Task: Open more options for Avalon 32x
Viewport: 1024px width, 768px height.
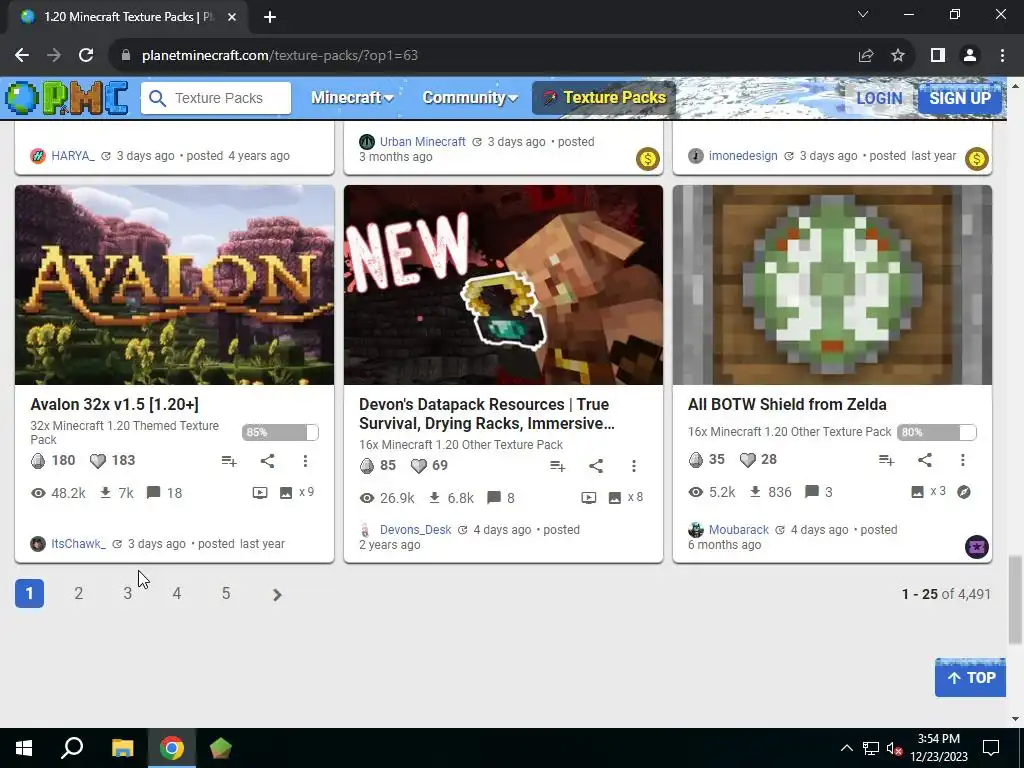Action: 305,461
